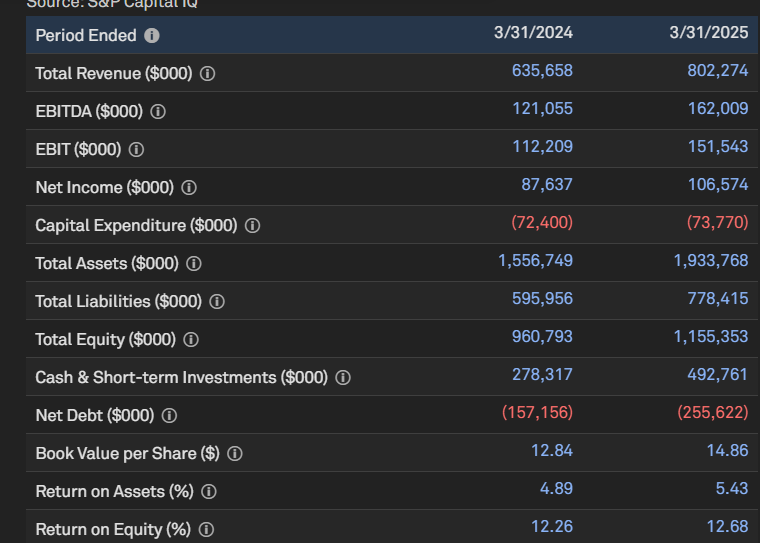The height and width of the screenshot is (543, 760).
Task: Open Net Debt ($000) info icon
Action: coord(169,415)
